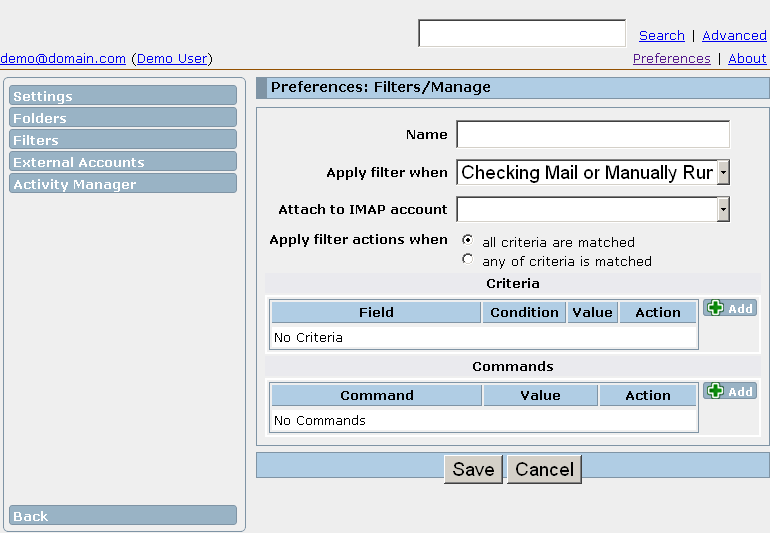Screen dimensions: 770x533
Task: Click the Demo User link
Action: 172,58
